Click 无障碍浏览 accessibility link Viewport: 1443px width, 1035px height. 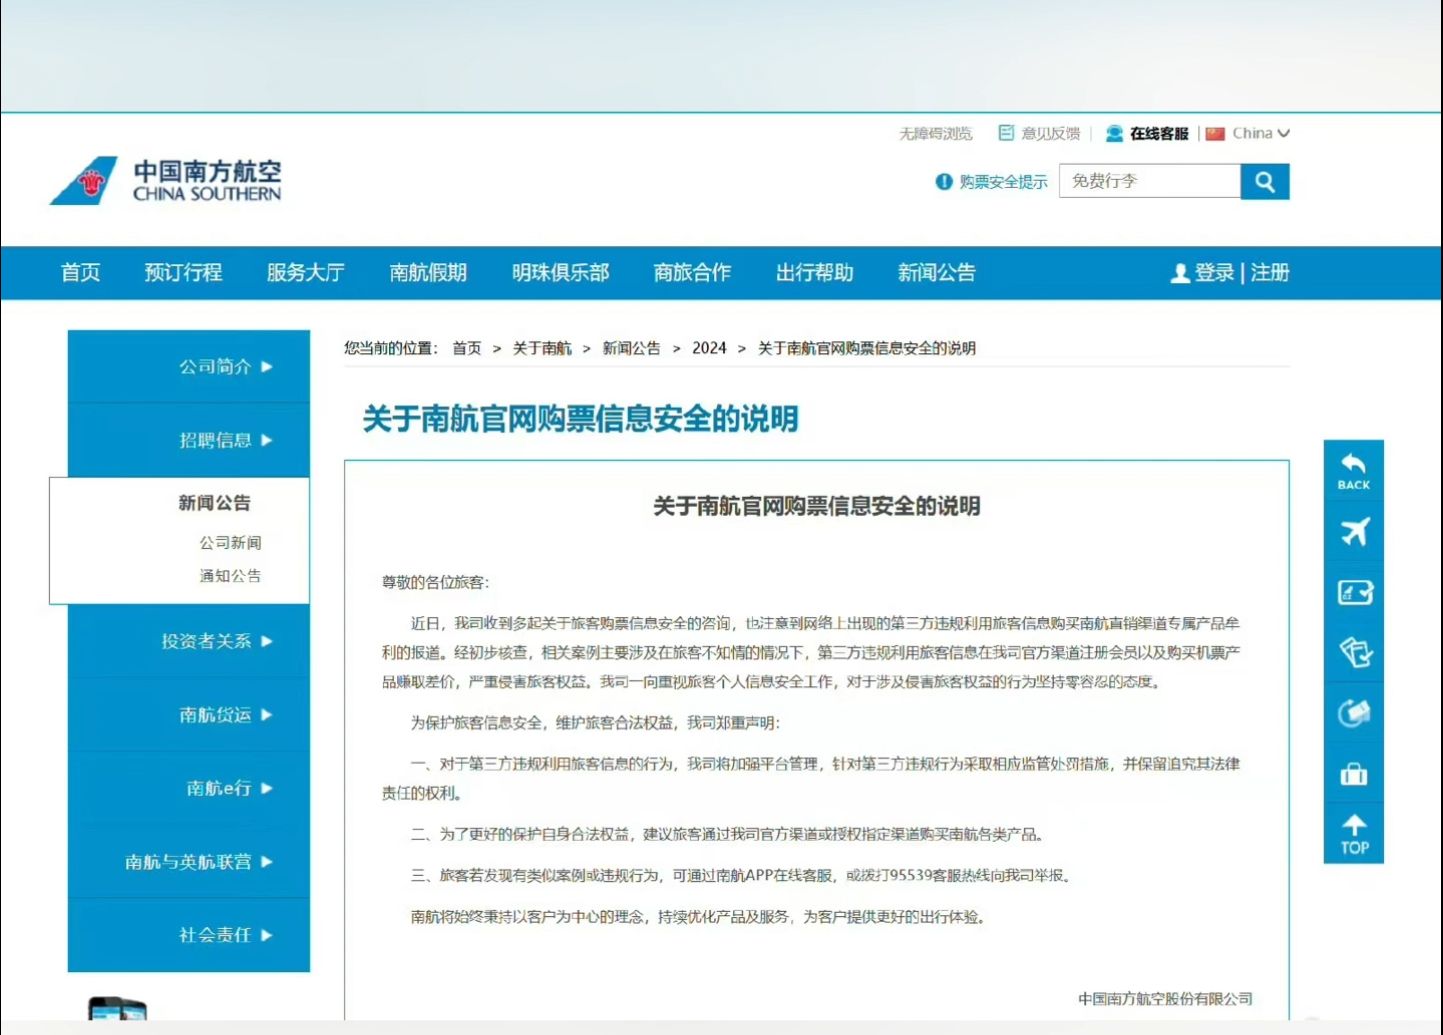(935, 133)
